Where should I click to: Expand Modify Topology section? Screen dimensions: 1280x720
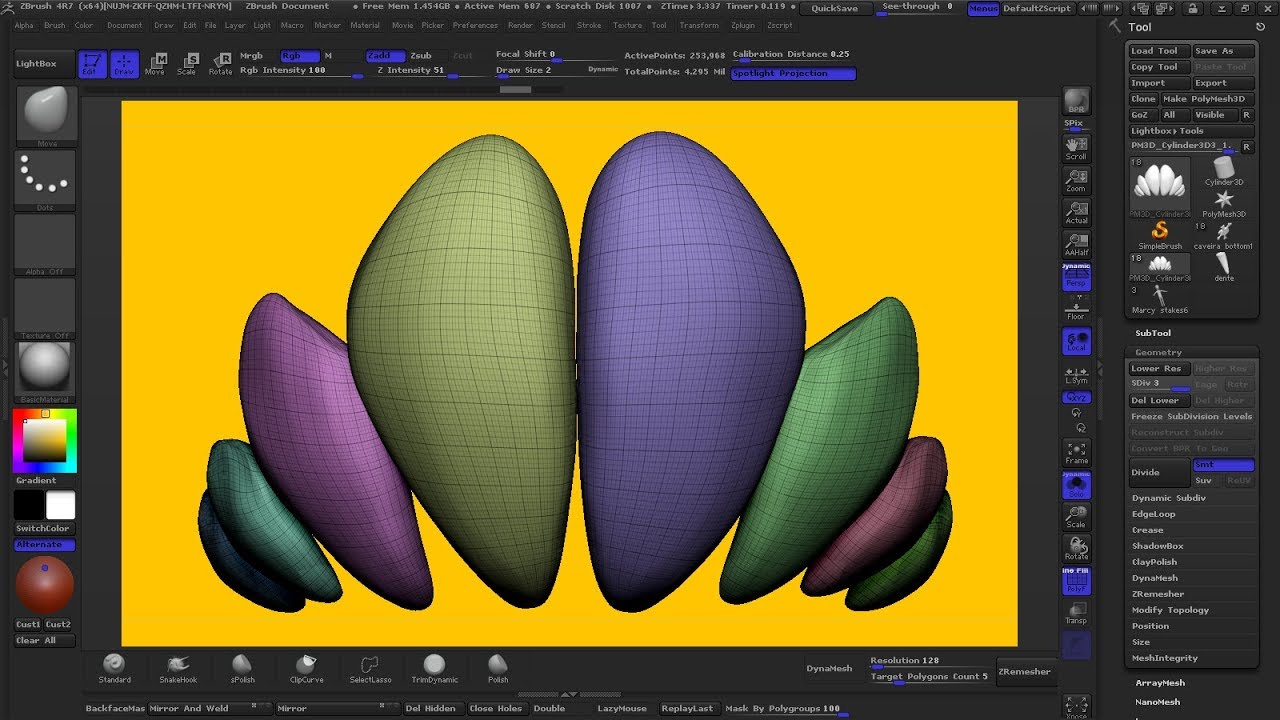click(x=1171, y=610)
